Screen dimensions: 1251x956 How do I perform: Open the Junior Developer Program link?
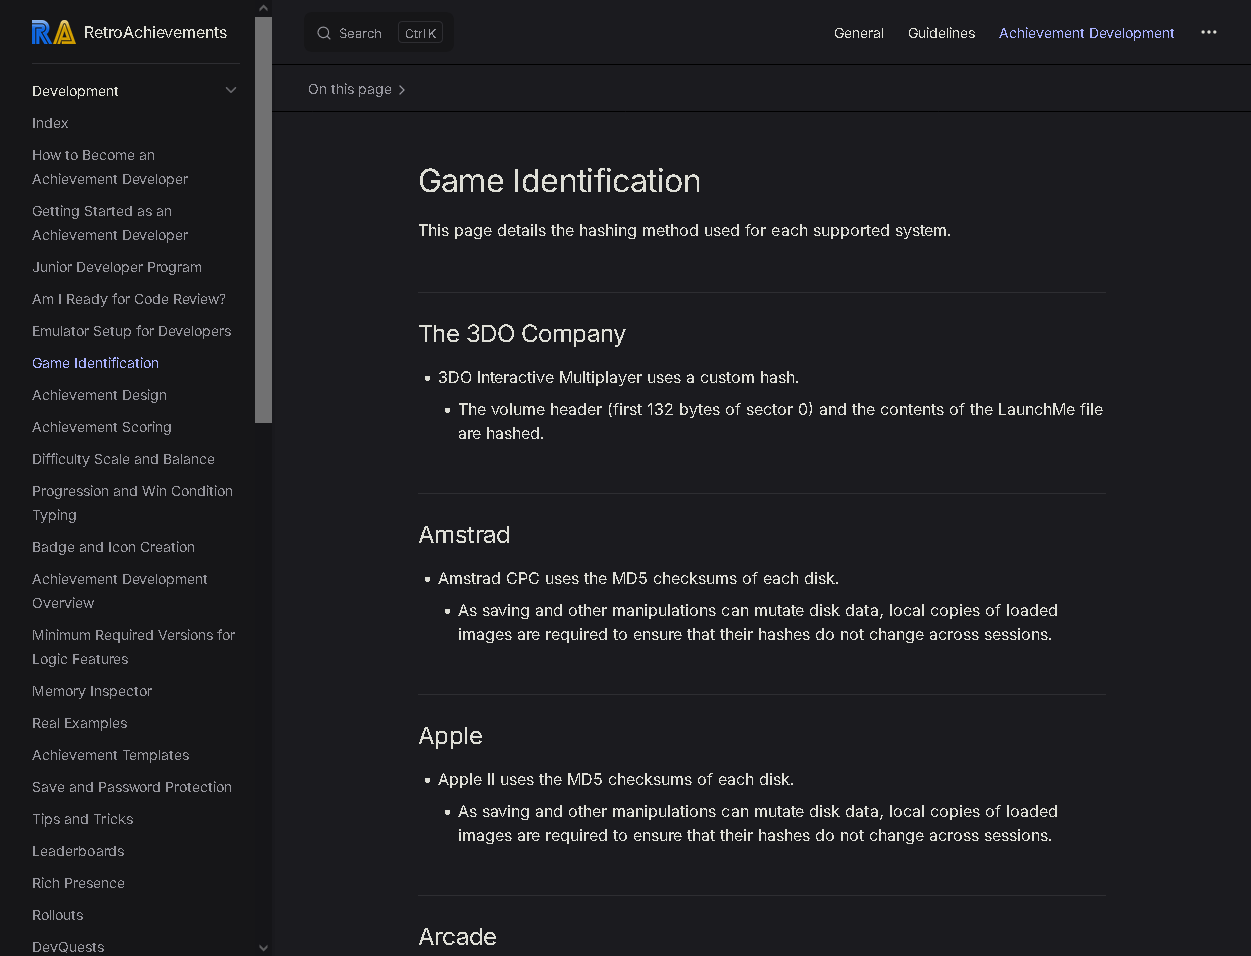pyautogui.click(x=117, y=267)
